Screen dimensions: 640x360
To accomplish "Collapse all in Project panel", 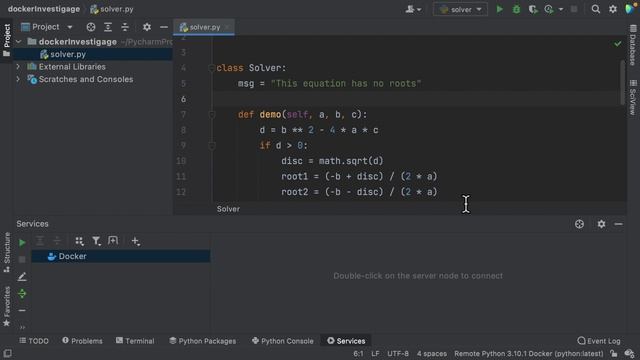I will click(125, 27).
